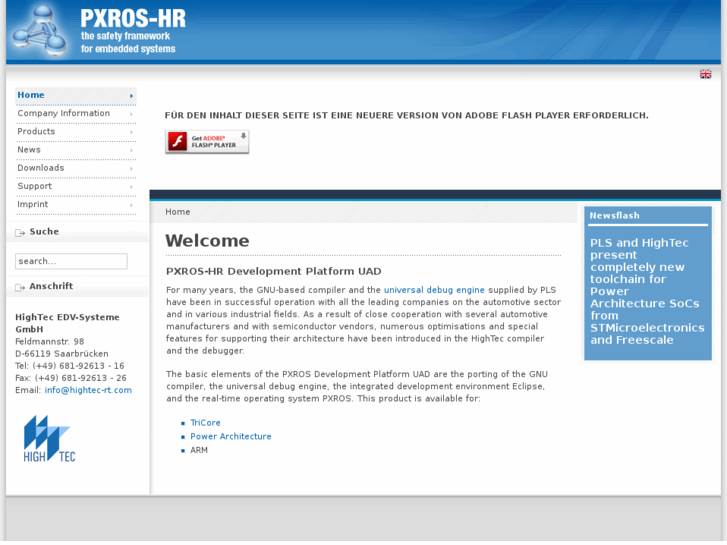Viewport: 727px width, 545px height.
Task: Expand the News menu arrow
Action: point(131,150)
